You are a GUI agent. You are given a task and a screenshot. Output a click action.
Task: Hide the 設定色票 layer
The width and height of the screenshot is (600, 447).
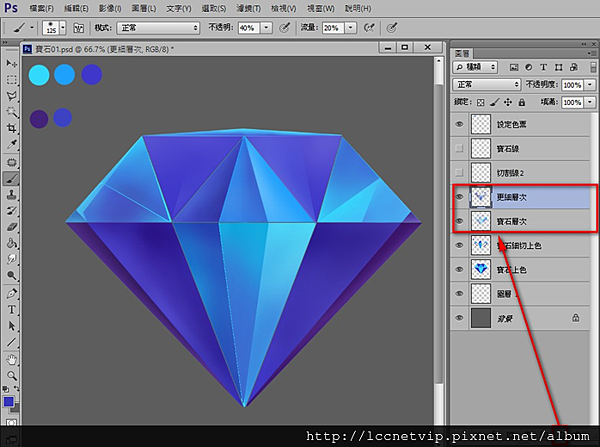click(x=460, y=125)
